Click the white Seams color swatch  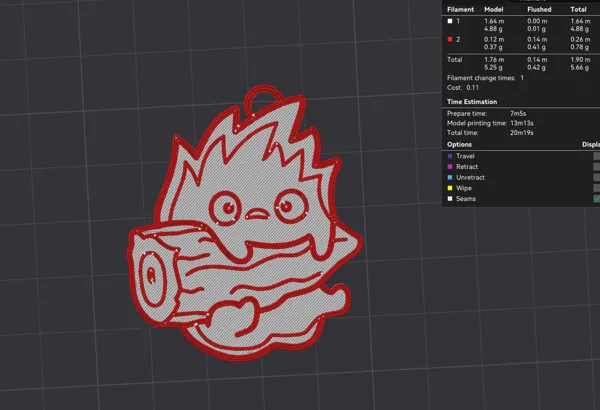pos(450,199)
